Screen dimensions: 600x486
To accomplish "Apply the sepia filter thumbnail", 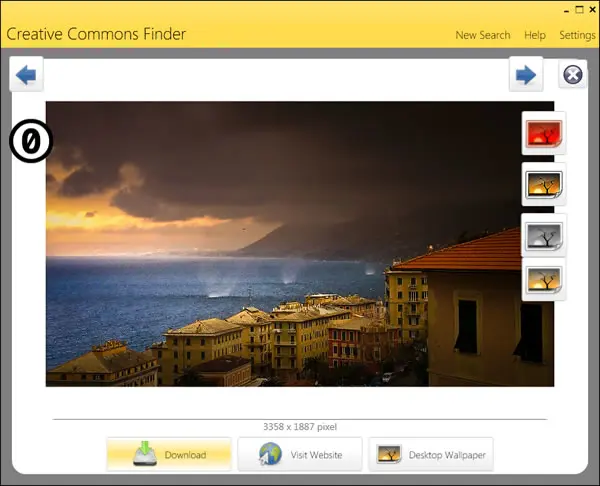I will pyautogui.click(x=543, y=279).
